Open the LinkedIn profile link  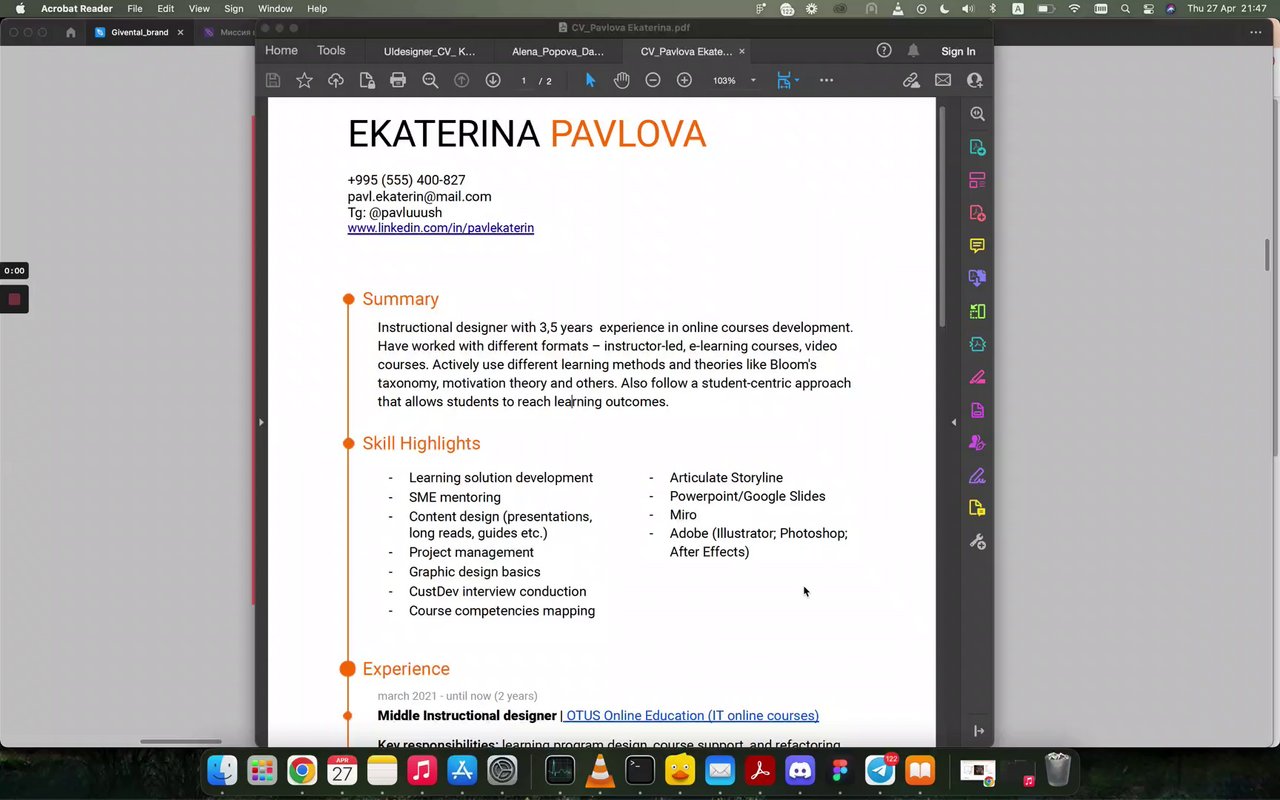coord(441,228)
